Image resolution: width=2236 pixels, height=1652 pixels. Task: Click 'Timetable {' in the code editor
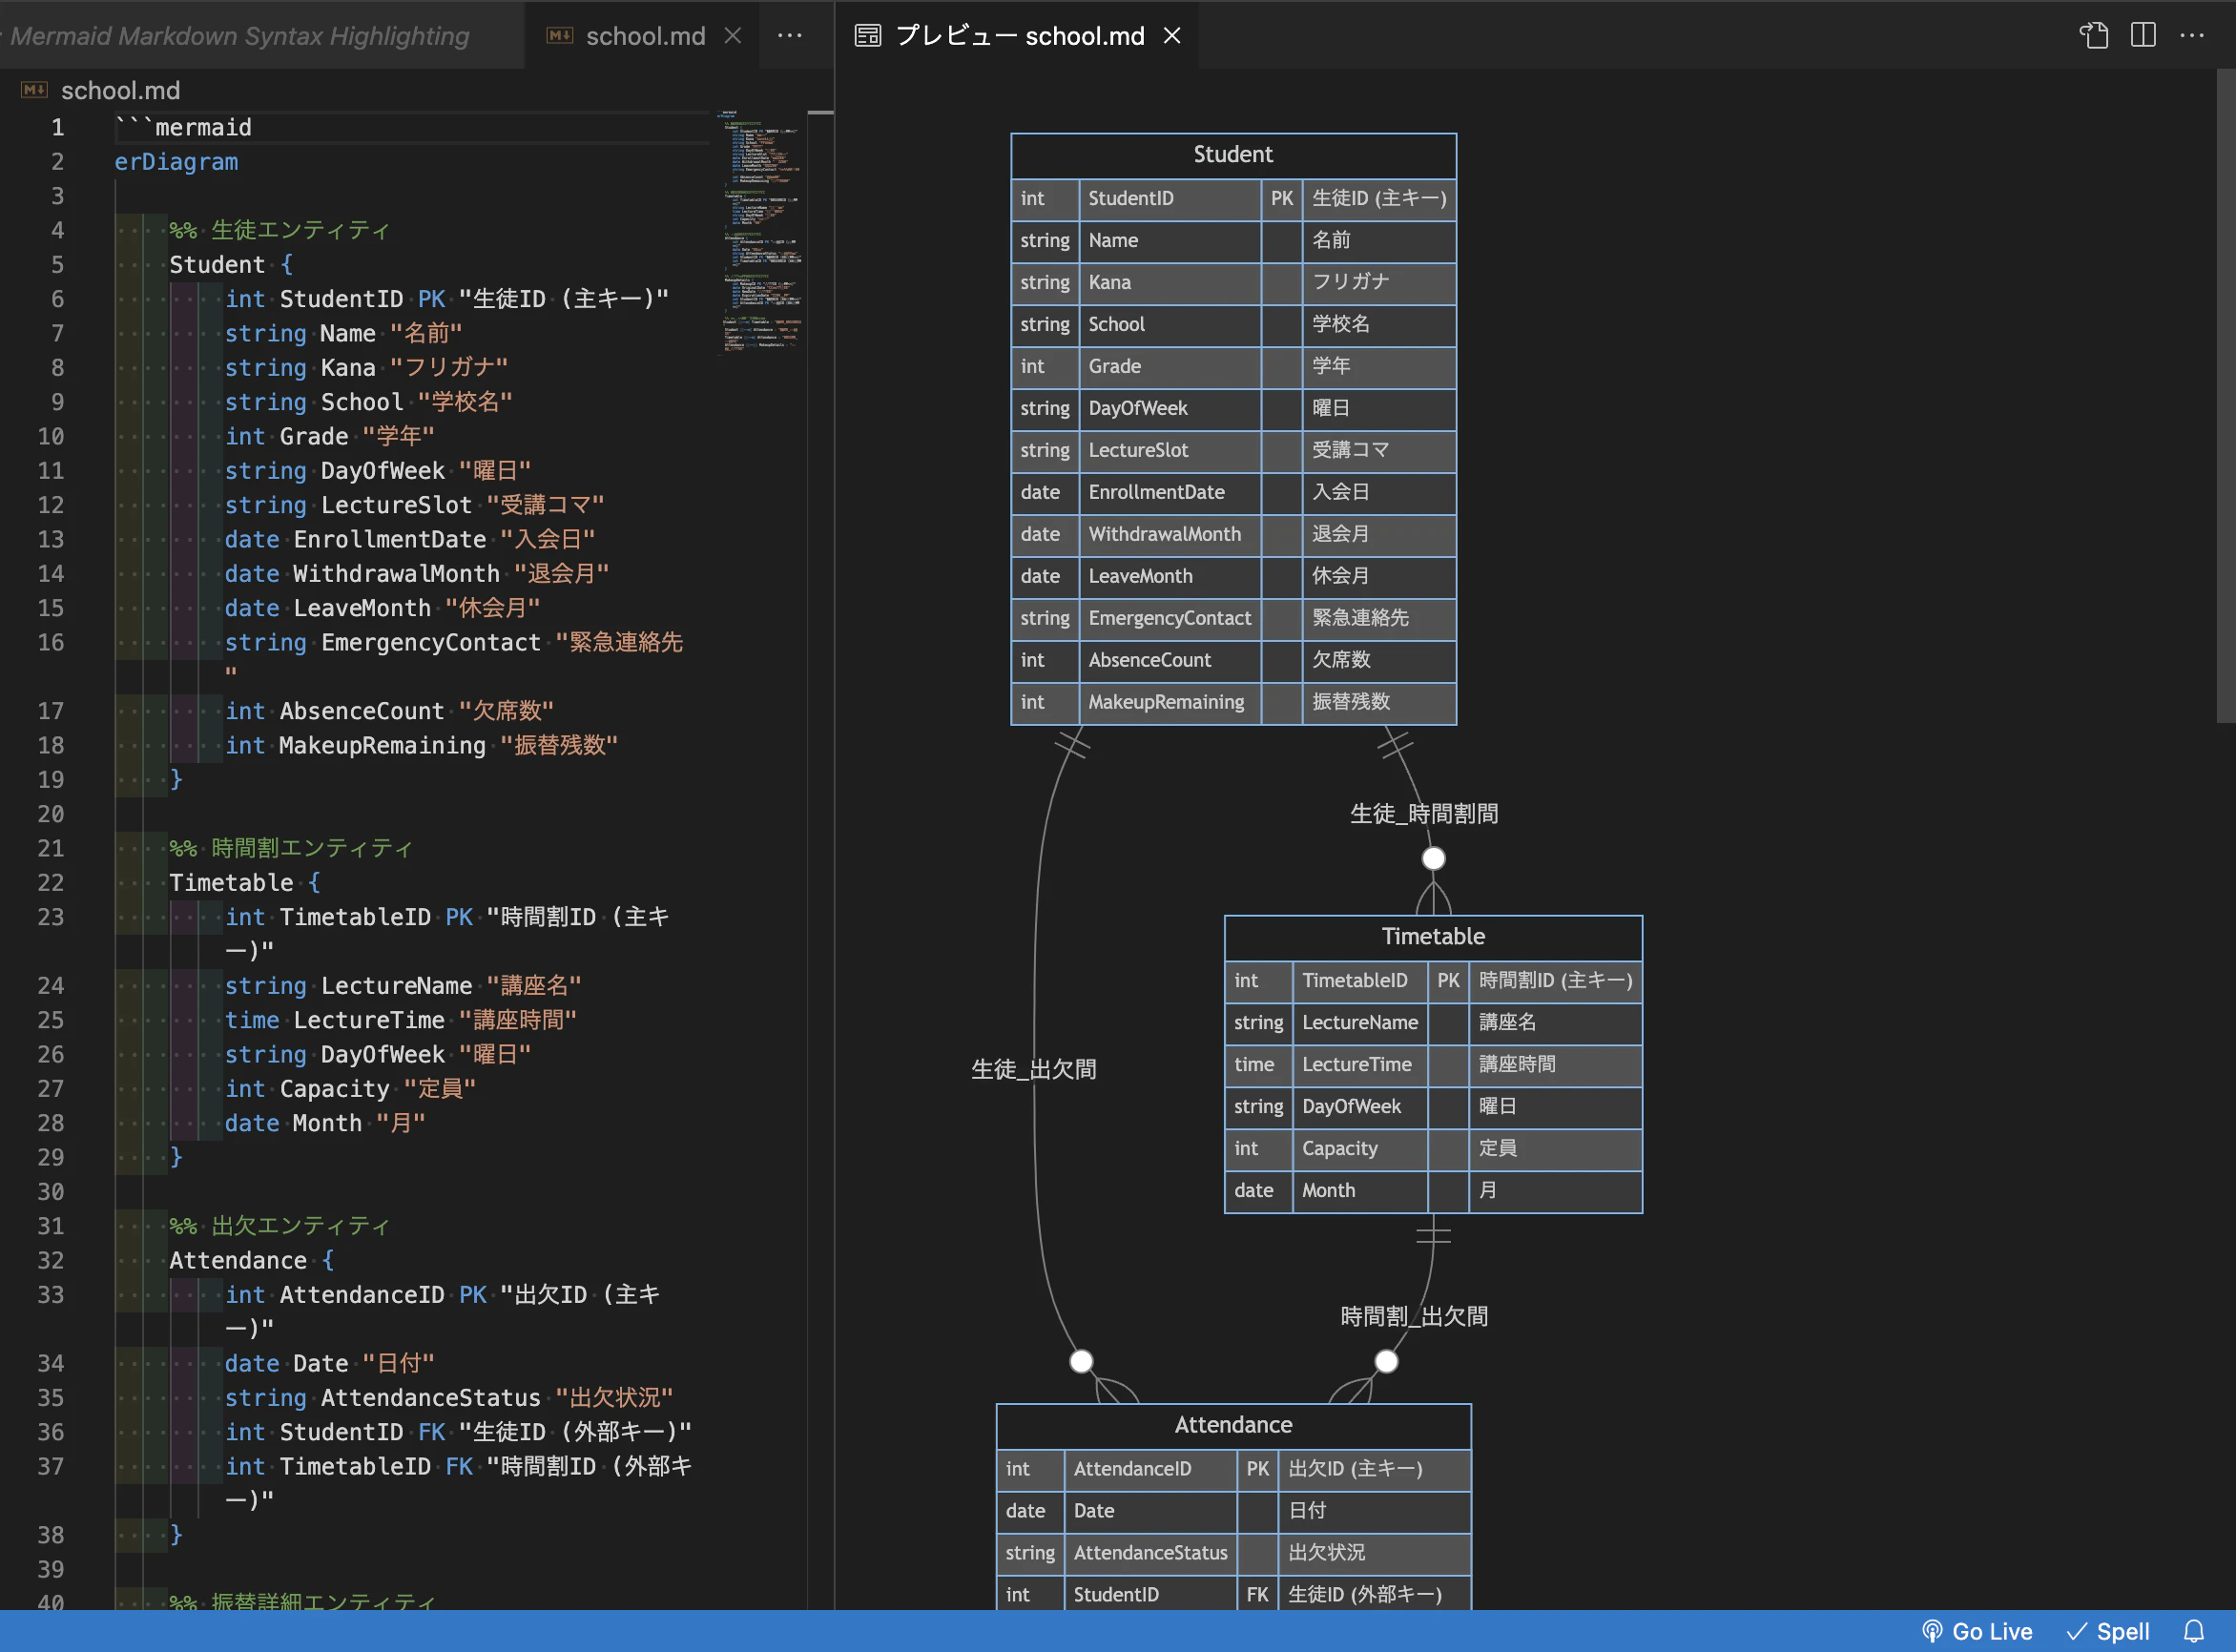245,883
